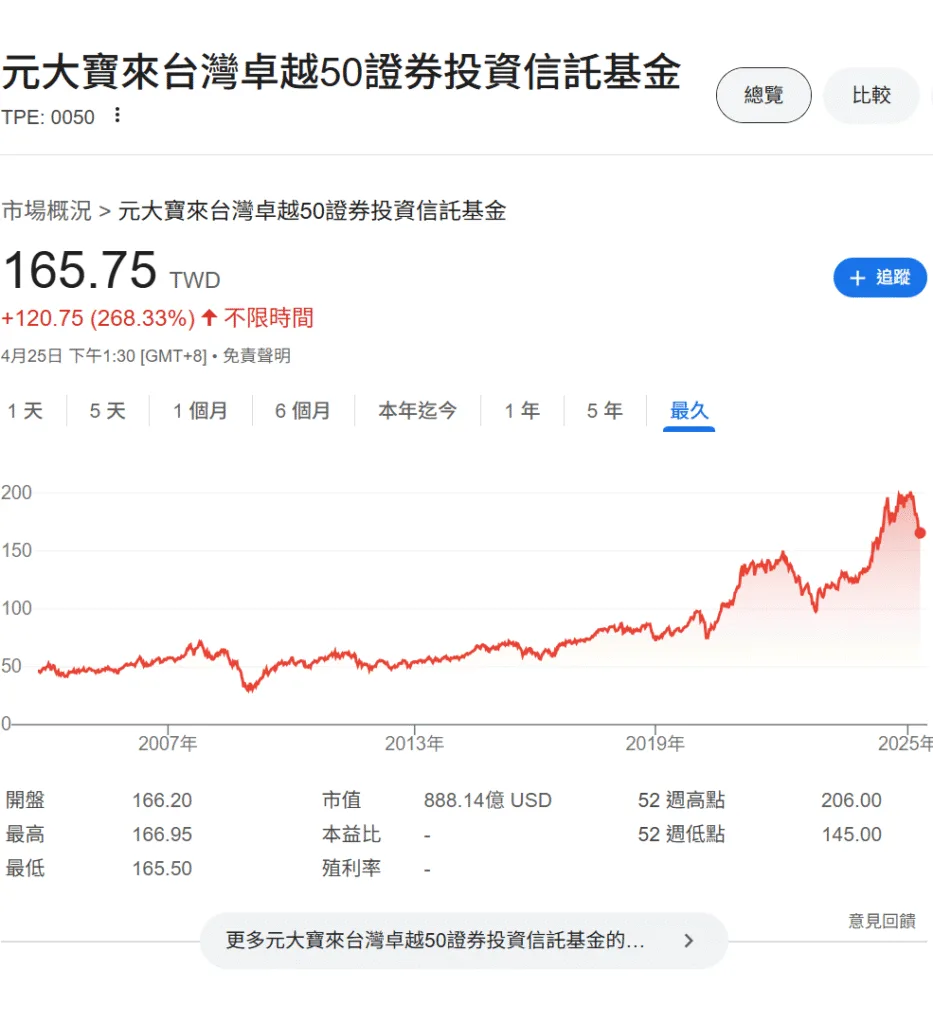Click the 150 y-axis label
This screenshot has width=933, height=1024.
[16, 551]
